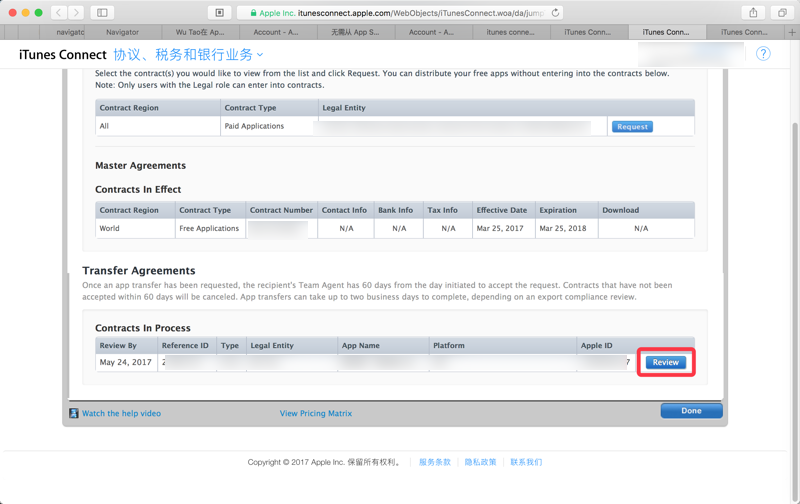Switch to the Wu Tao在 Ap... tab
Viewport: 800px width, 504px height.
point(200,32)
